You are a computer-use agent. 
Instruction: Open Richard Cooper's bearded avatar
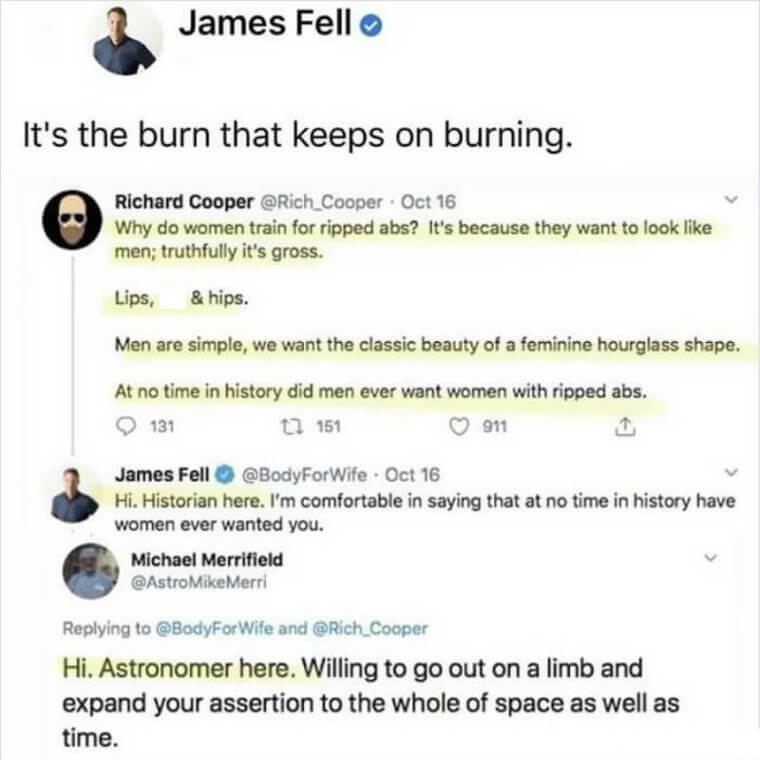(x=72, y=220)
